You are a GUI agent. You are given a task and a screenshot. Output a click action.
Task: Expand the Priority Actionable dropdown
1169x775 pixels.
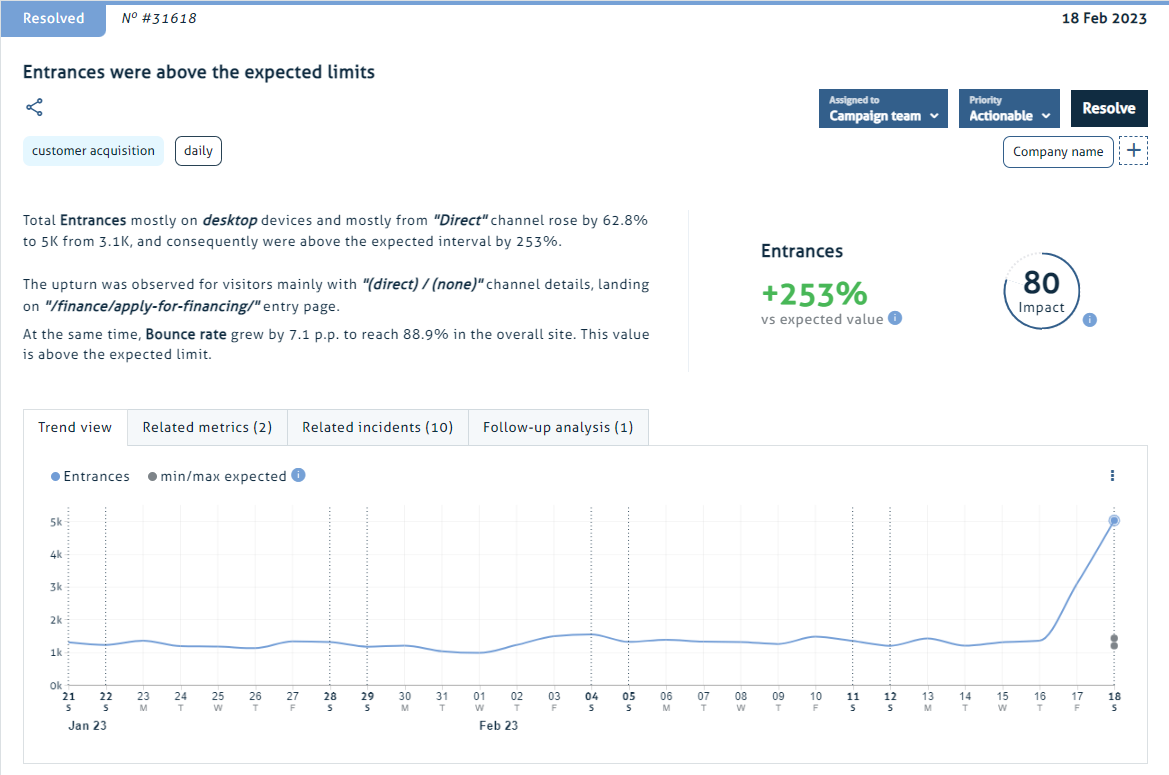tap(1008, 108)
